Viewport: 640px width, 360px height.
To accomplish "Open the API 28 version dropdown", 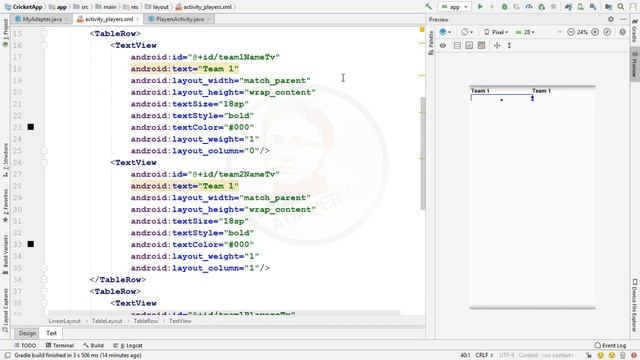I will coord(525,32).
